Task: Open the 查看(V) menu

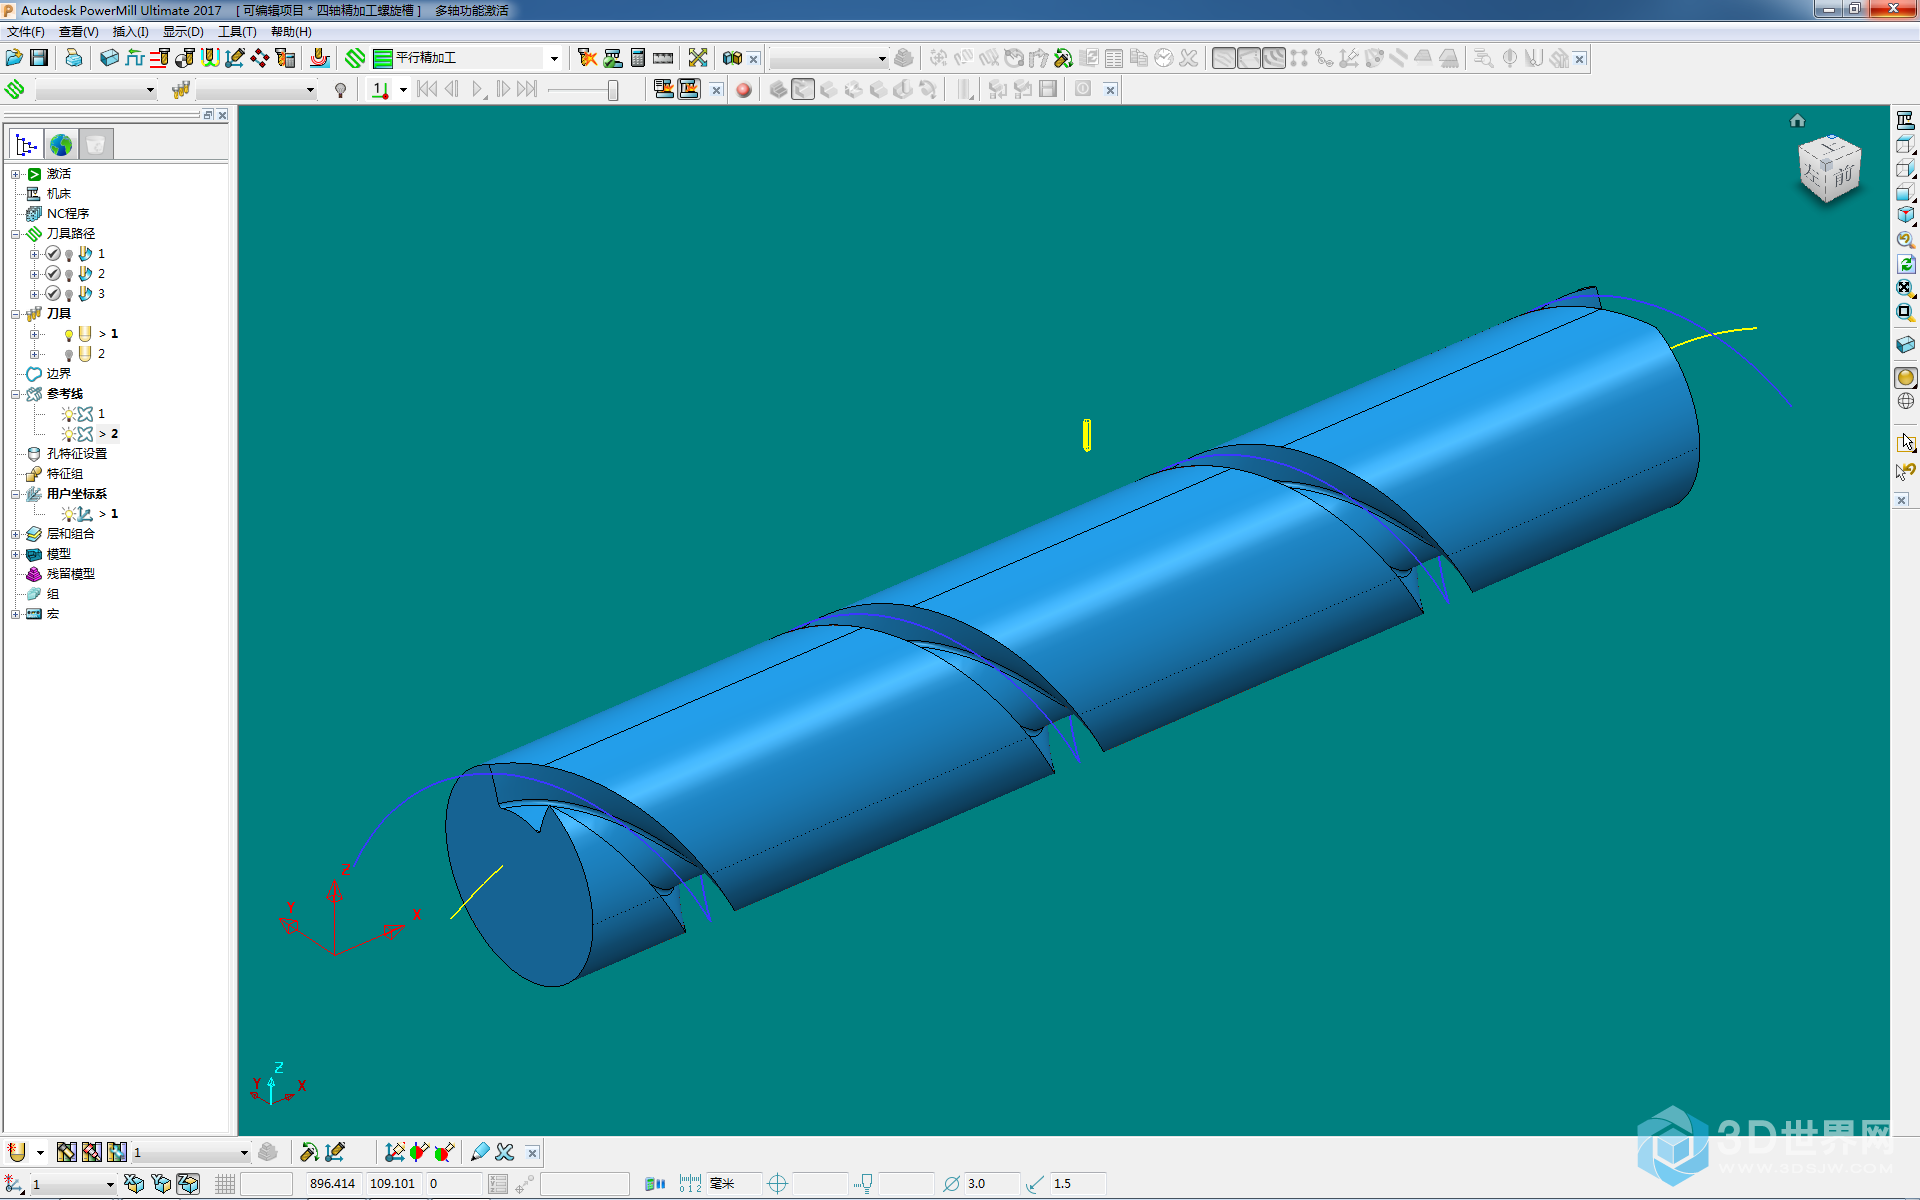Action: click(79, 32)
